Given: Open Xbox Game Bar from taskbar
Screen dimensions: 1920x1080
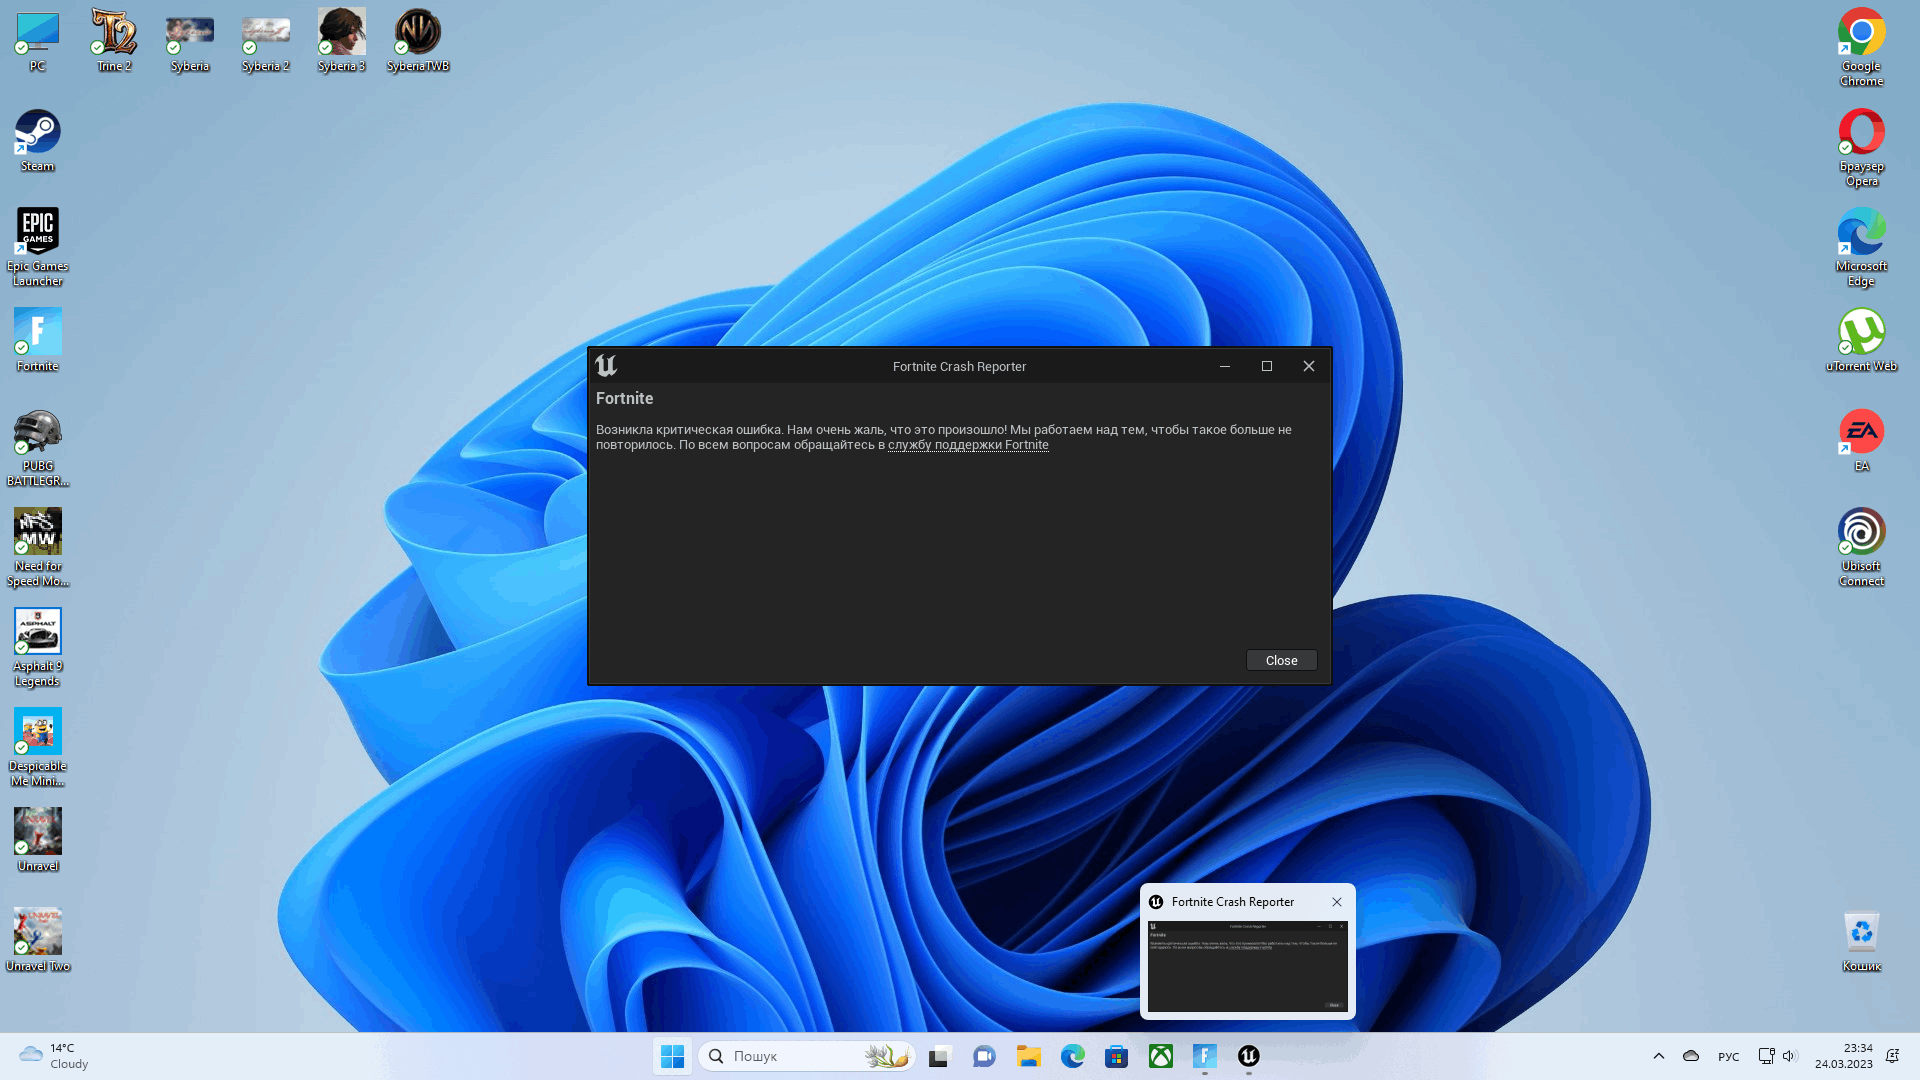Looking at the screenshot, I should point(1158,1055).
